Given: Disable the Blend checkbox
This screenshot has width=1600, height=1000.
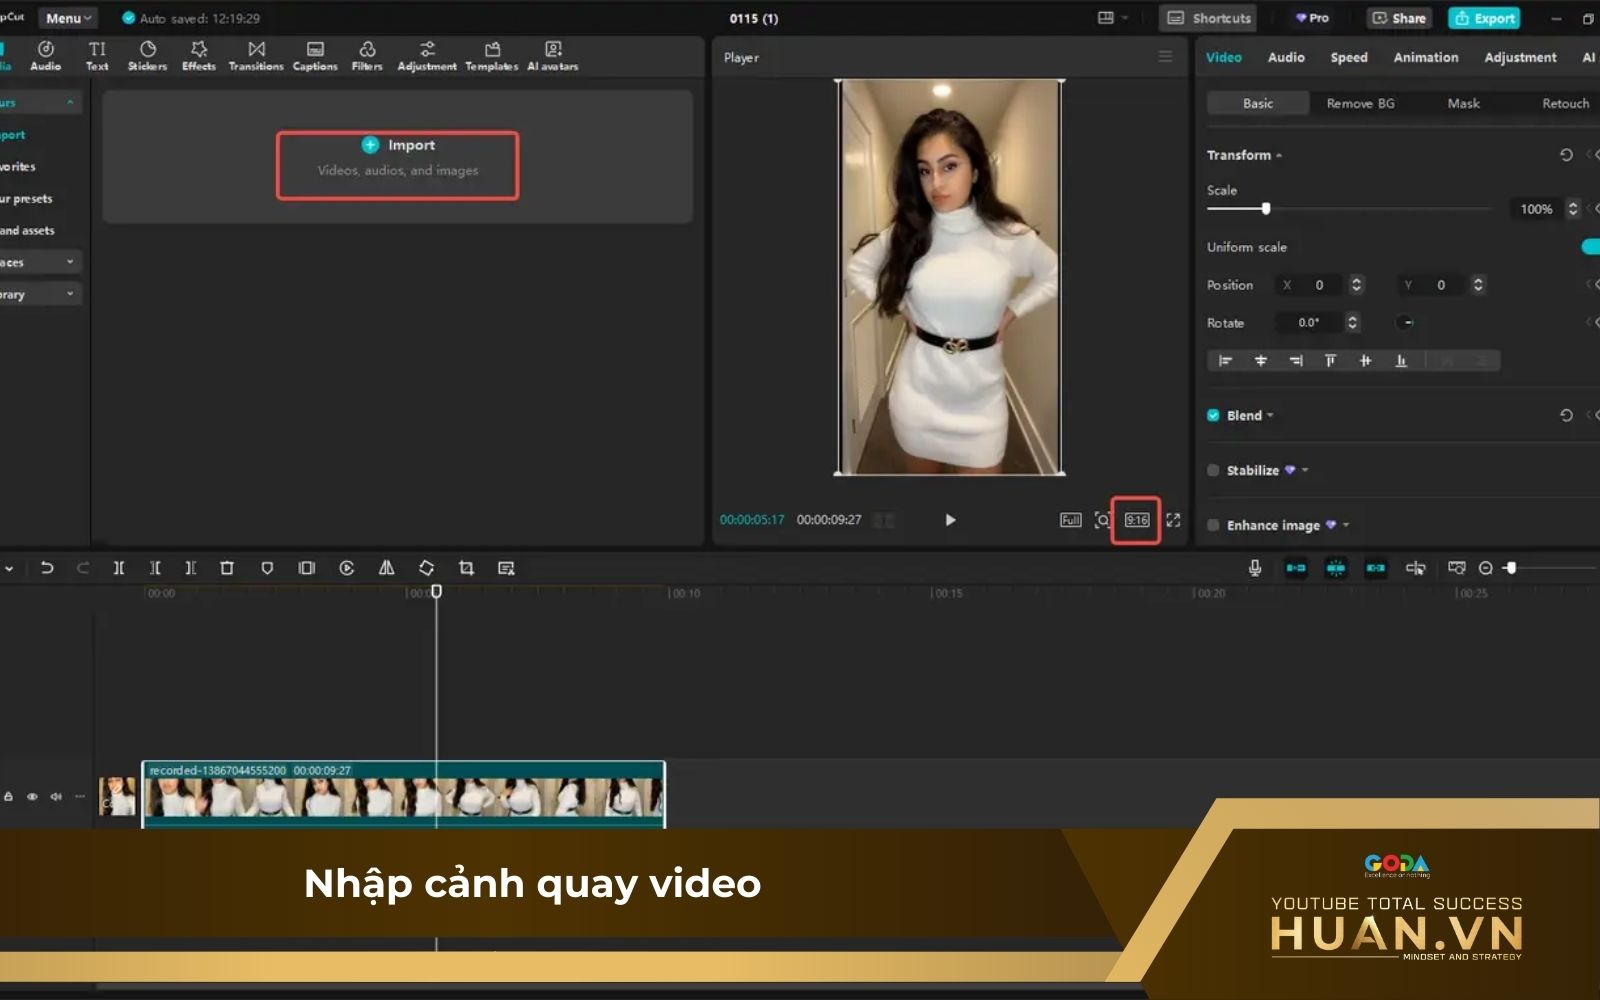Looking at the screenshot, I should tap(1213, 414).
